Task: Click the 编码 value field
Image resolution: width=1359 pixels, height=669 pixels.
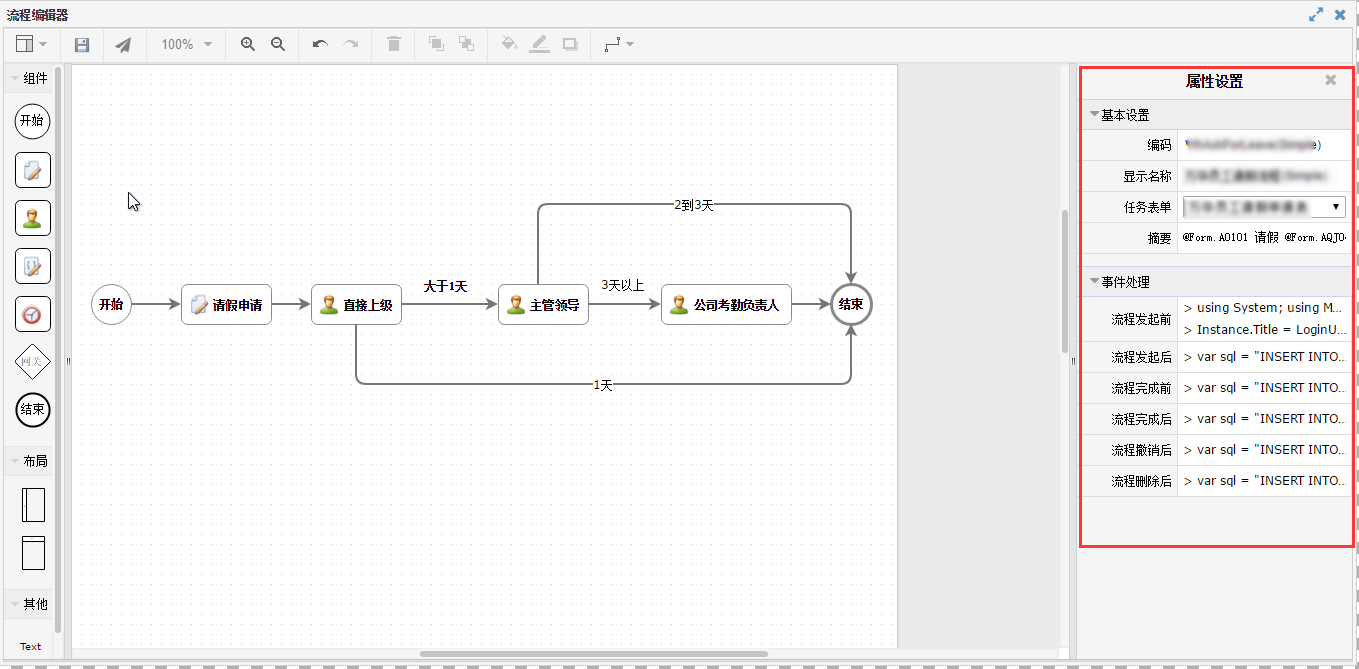Action: click(x=1264, y=145)
